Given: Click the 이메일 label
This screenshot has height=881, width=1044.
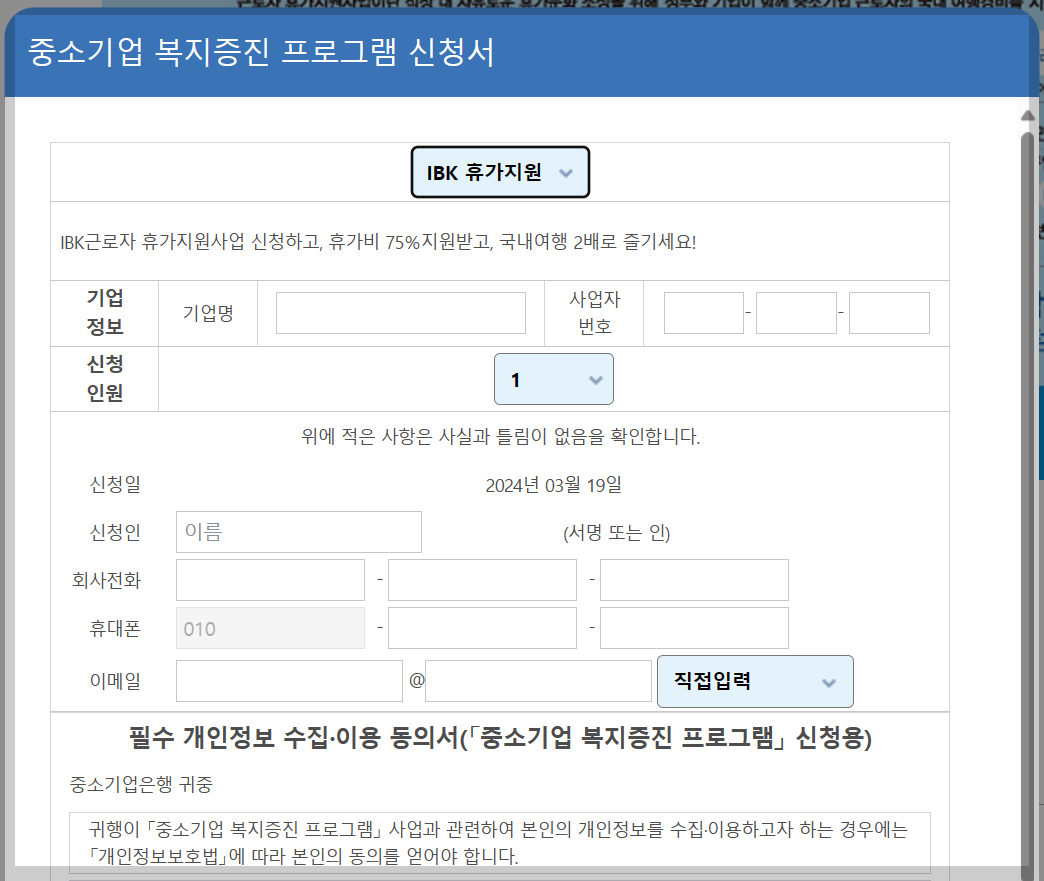Looking at the screenshot, I should 115,681.
